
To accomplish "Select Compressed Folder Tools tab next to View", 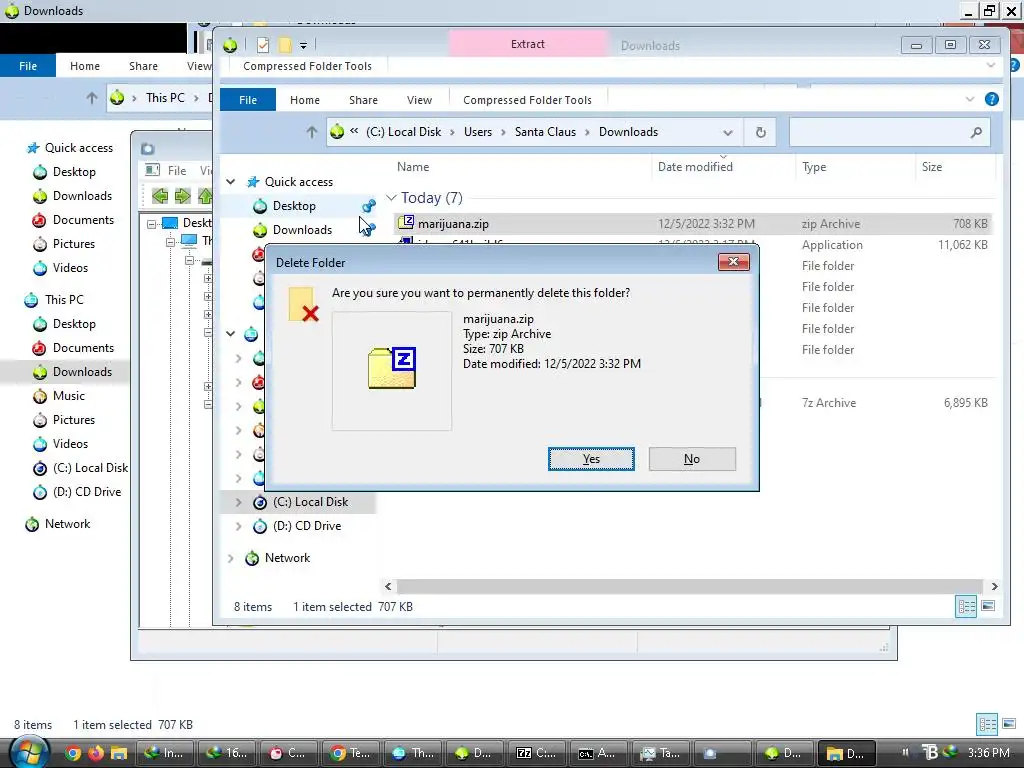I will 527,100.
